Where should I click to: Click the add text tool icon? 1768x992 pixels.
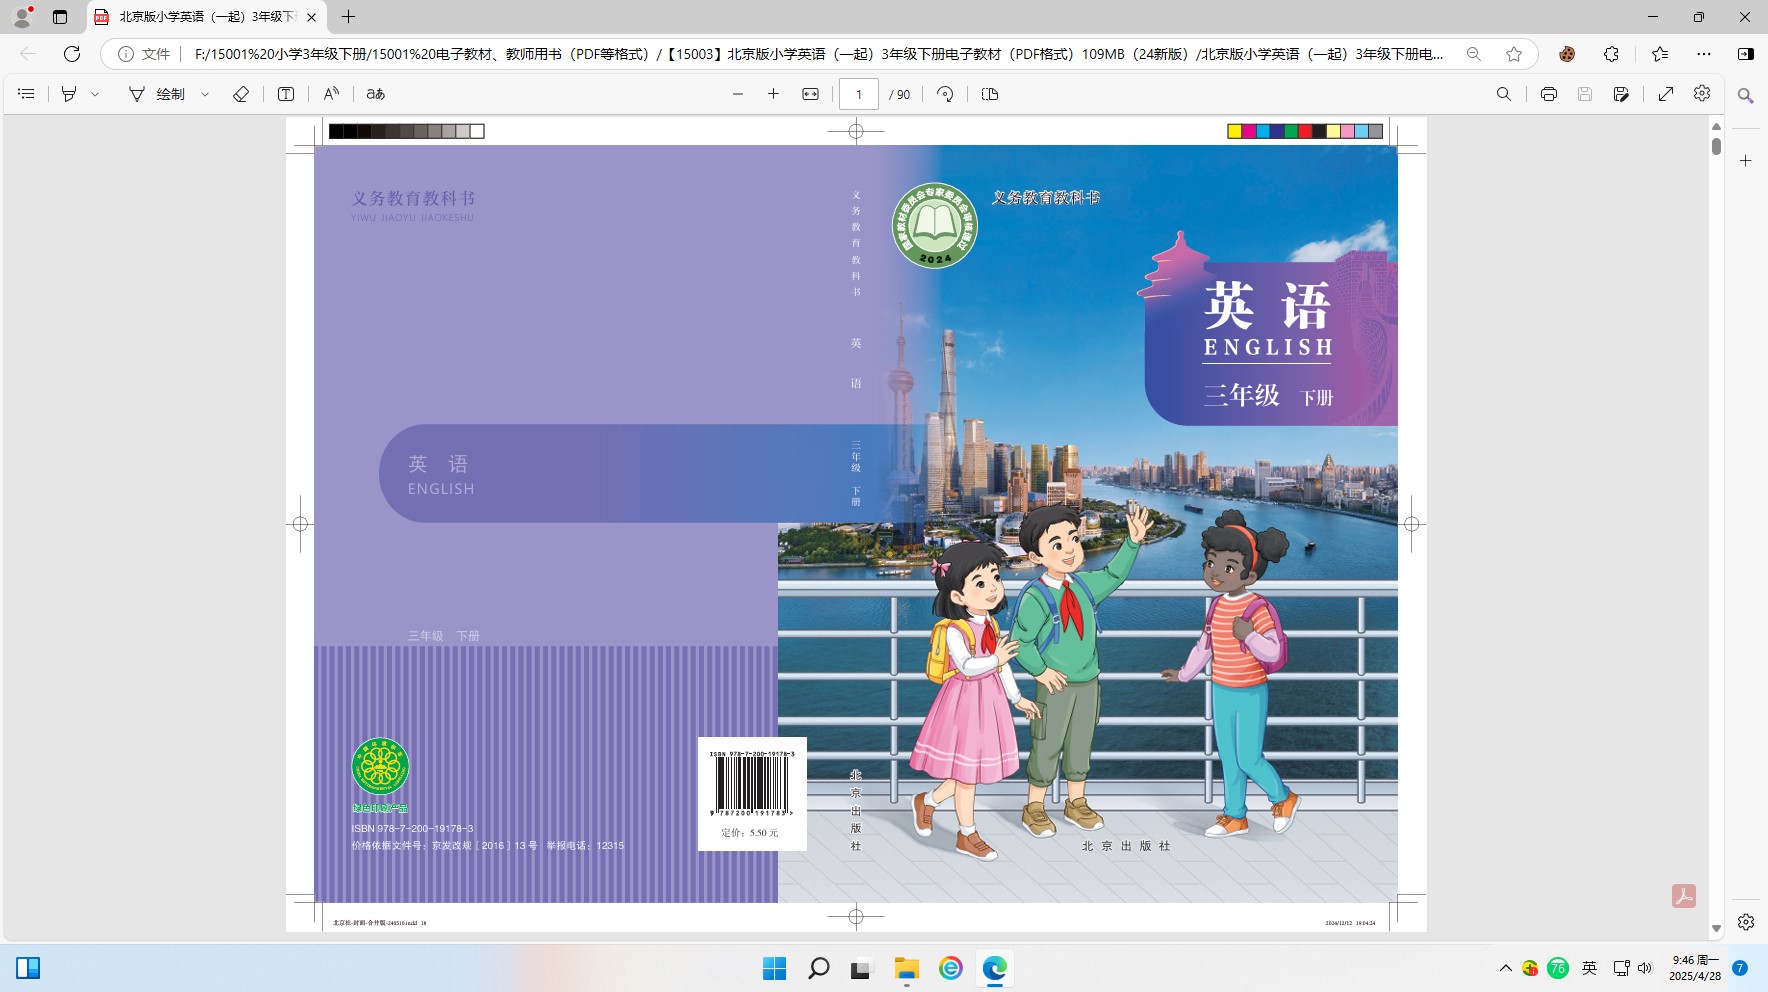point(286,94)
